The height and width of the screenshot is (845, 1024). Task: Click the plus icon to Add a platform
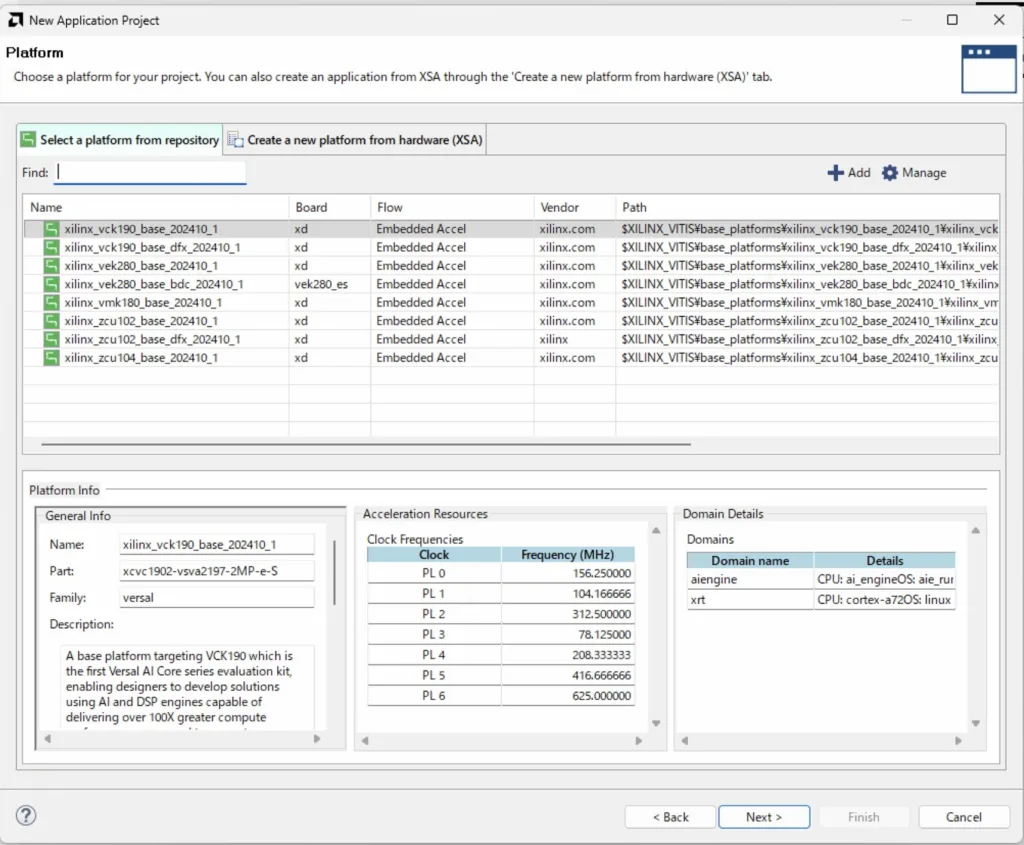[x=835, y=173]
